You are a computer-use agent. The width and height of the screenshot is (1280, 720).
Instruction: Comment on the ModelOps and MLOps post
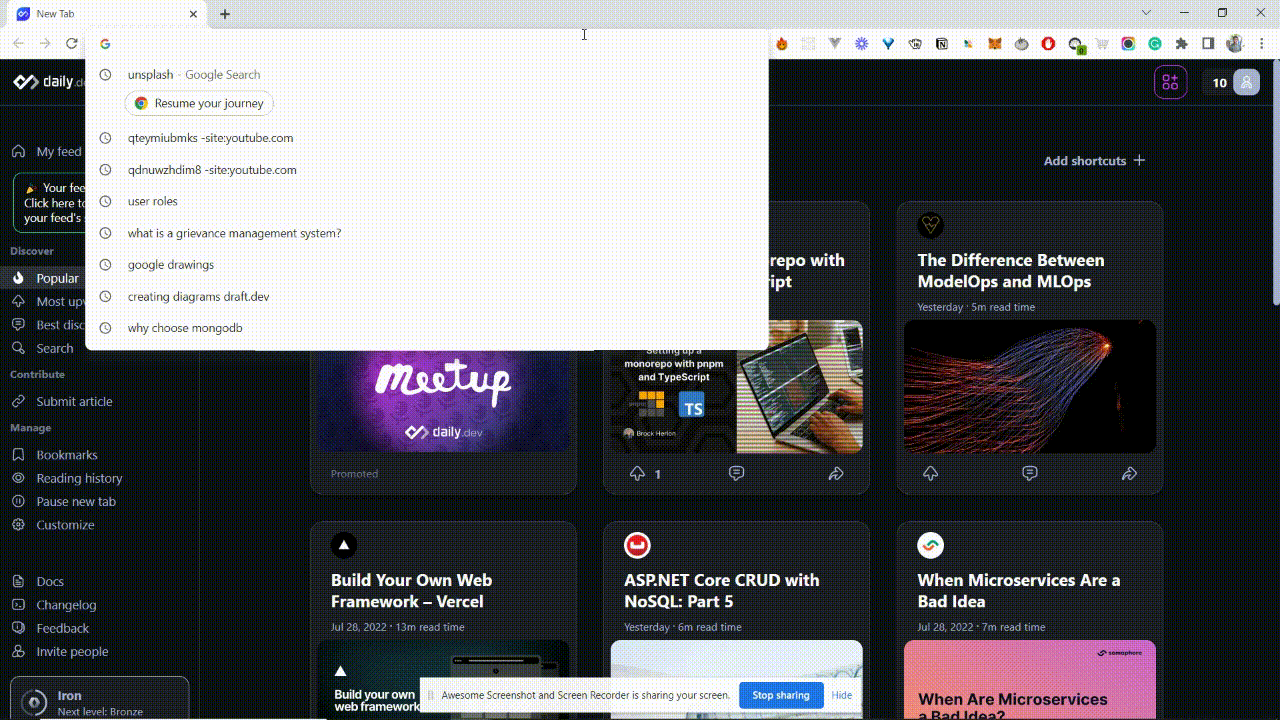click(1030, 474)
